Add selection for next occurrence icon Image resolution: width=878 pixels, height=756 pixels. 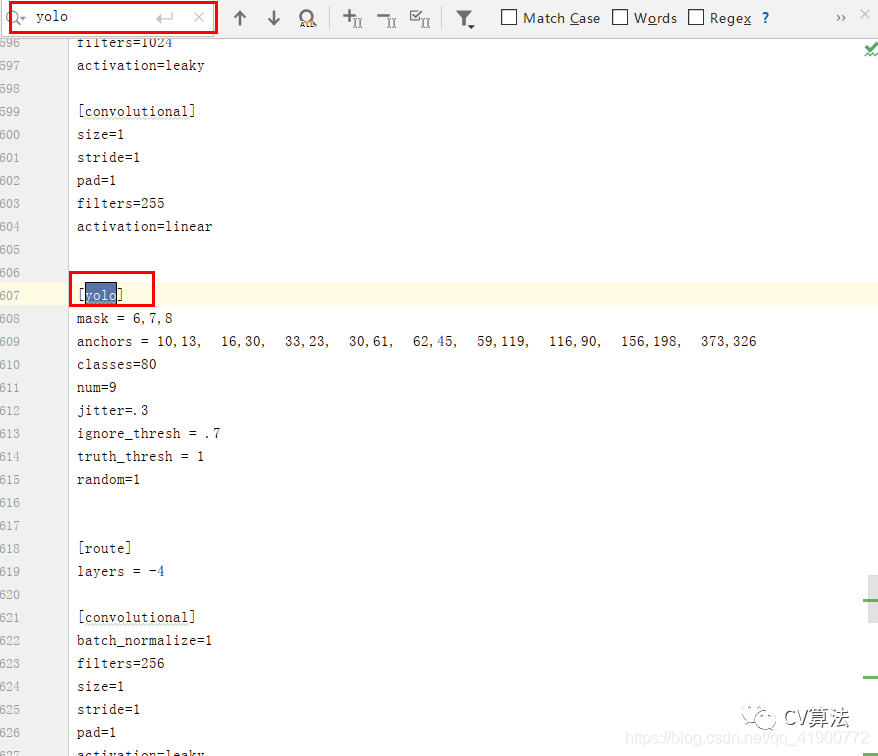(x=353, y=18)
